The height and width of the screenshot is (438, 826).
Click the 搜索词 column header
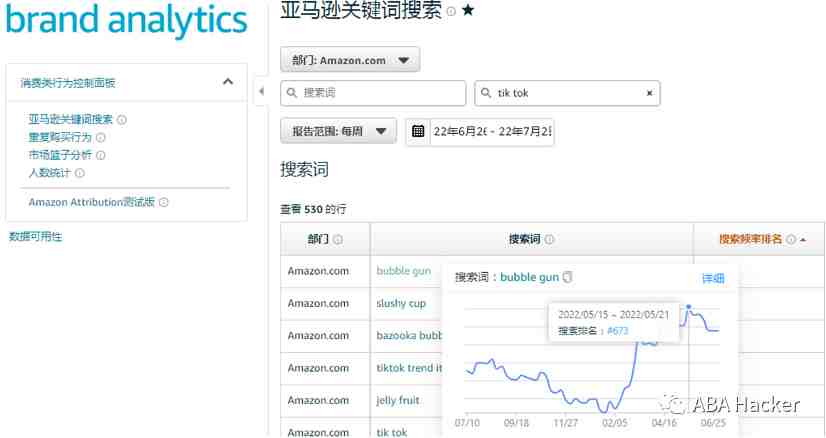pyautogui.click(x=532, y=239)
